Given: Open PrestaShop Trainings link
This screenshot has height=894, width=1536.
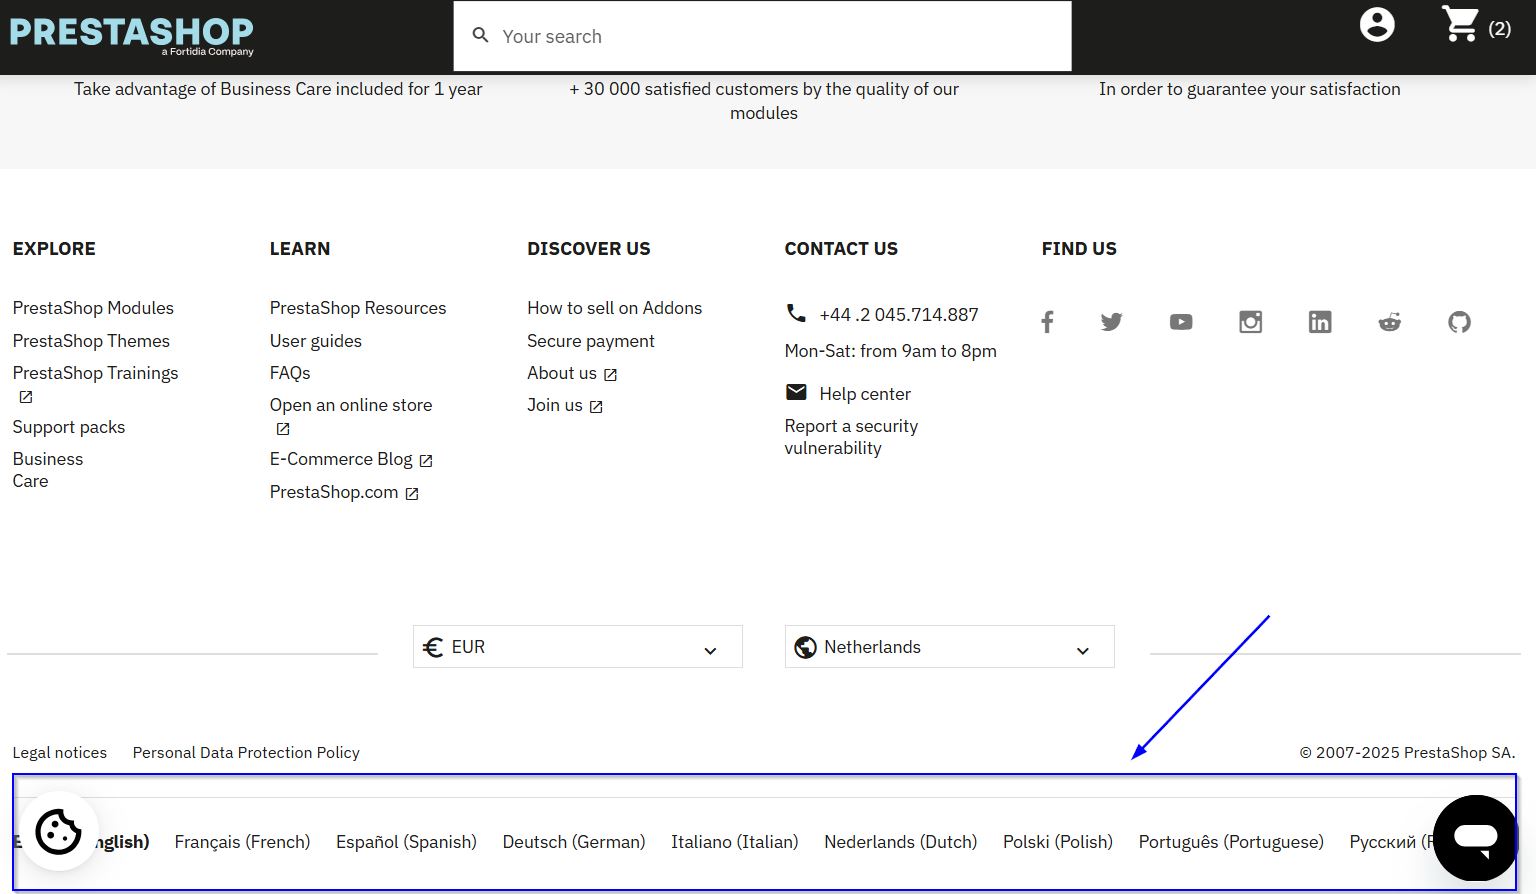Looking at the screenshot, I should pyautogui.click(x=95, y=373).
